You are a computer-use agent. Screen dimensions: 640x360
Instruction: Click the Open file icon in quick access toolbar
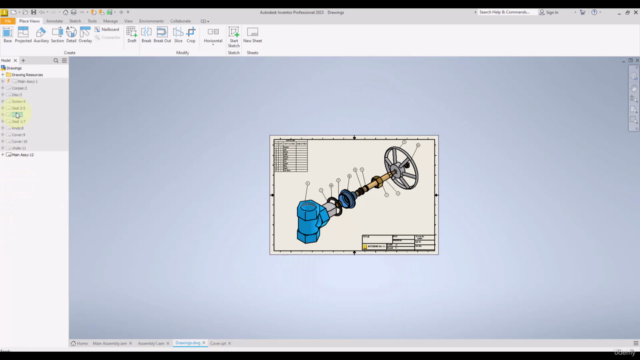pyautogui.click(x=25, y=12)
